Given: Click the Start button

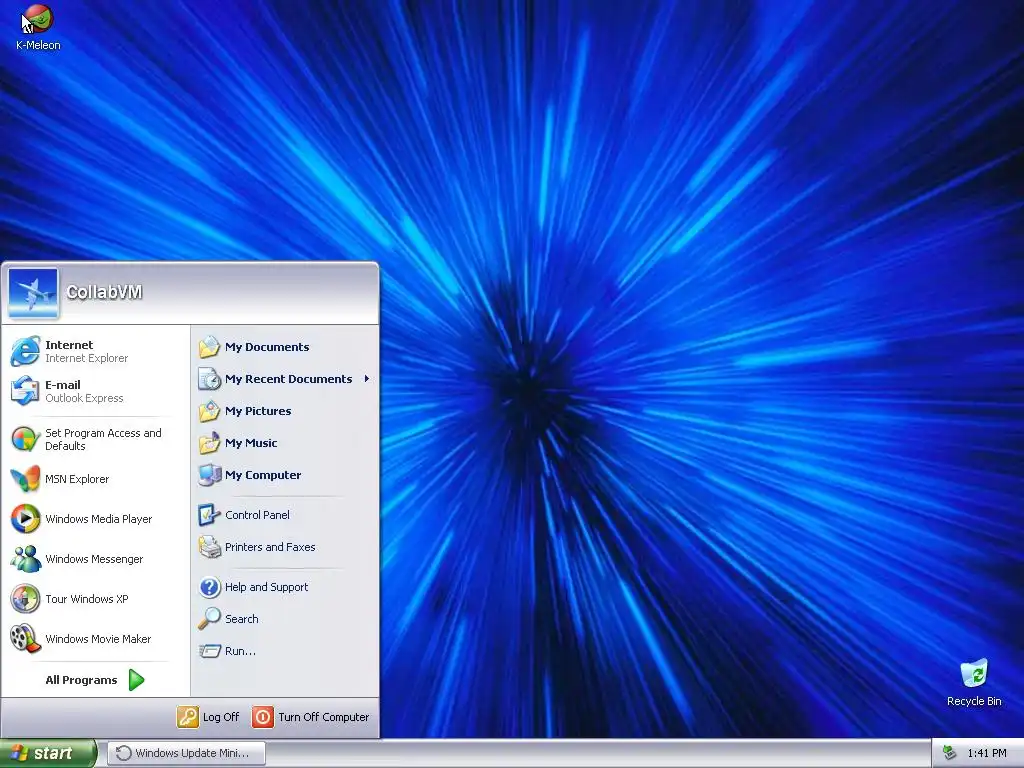Looking at the screenshot, I should (x=48, y=753).
